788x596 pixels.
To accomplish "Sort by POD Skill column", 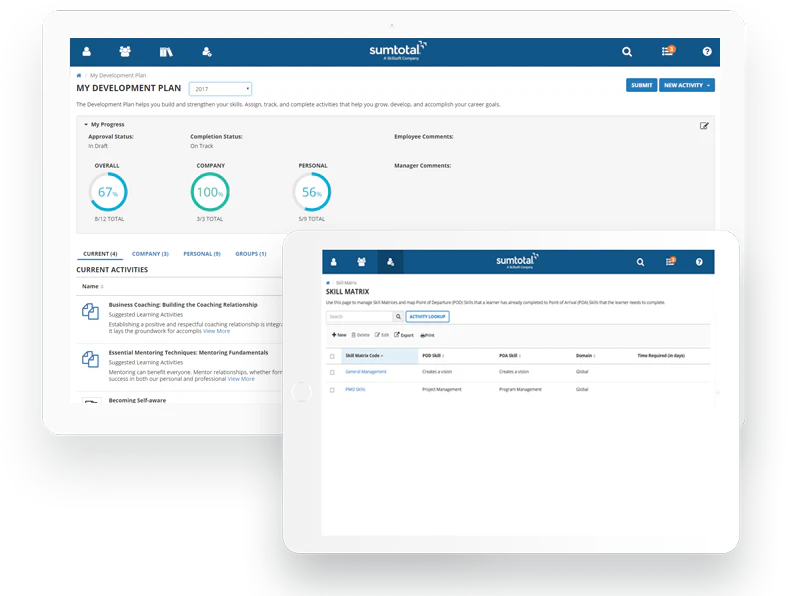I will (433, 355).
